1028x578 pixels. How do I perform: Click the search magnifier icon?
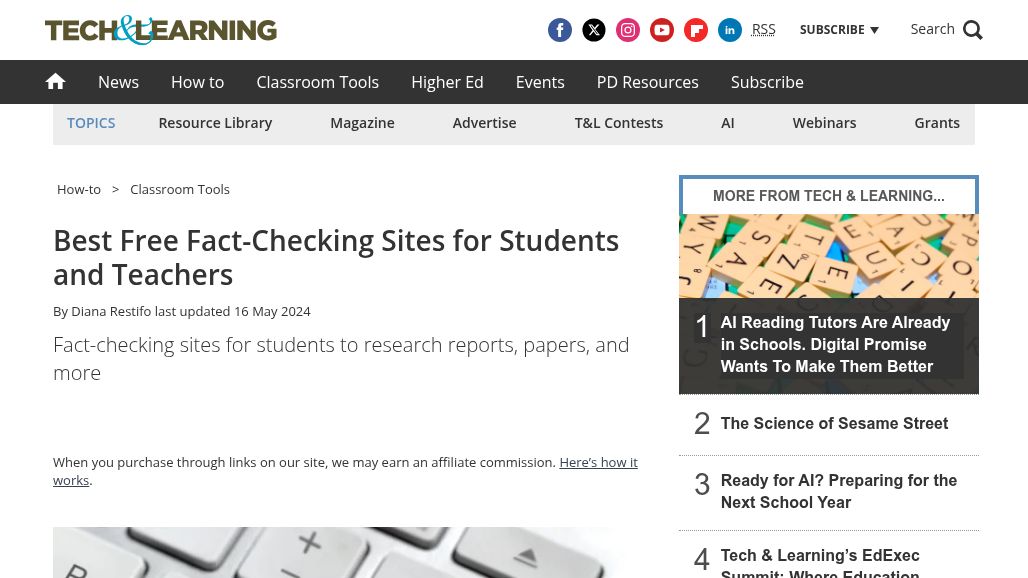[x=973, y=30]
